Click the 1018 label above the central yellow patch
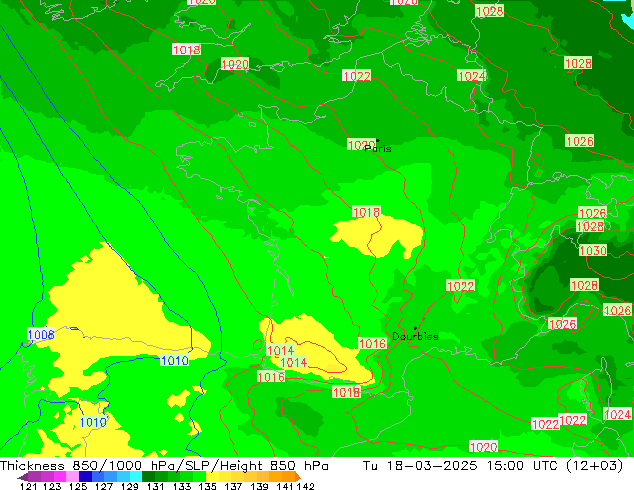The image size is (634, 490). pyautogui.click(x=366, y=212)
